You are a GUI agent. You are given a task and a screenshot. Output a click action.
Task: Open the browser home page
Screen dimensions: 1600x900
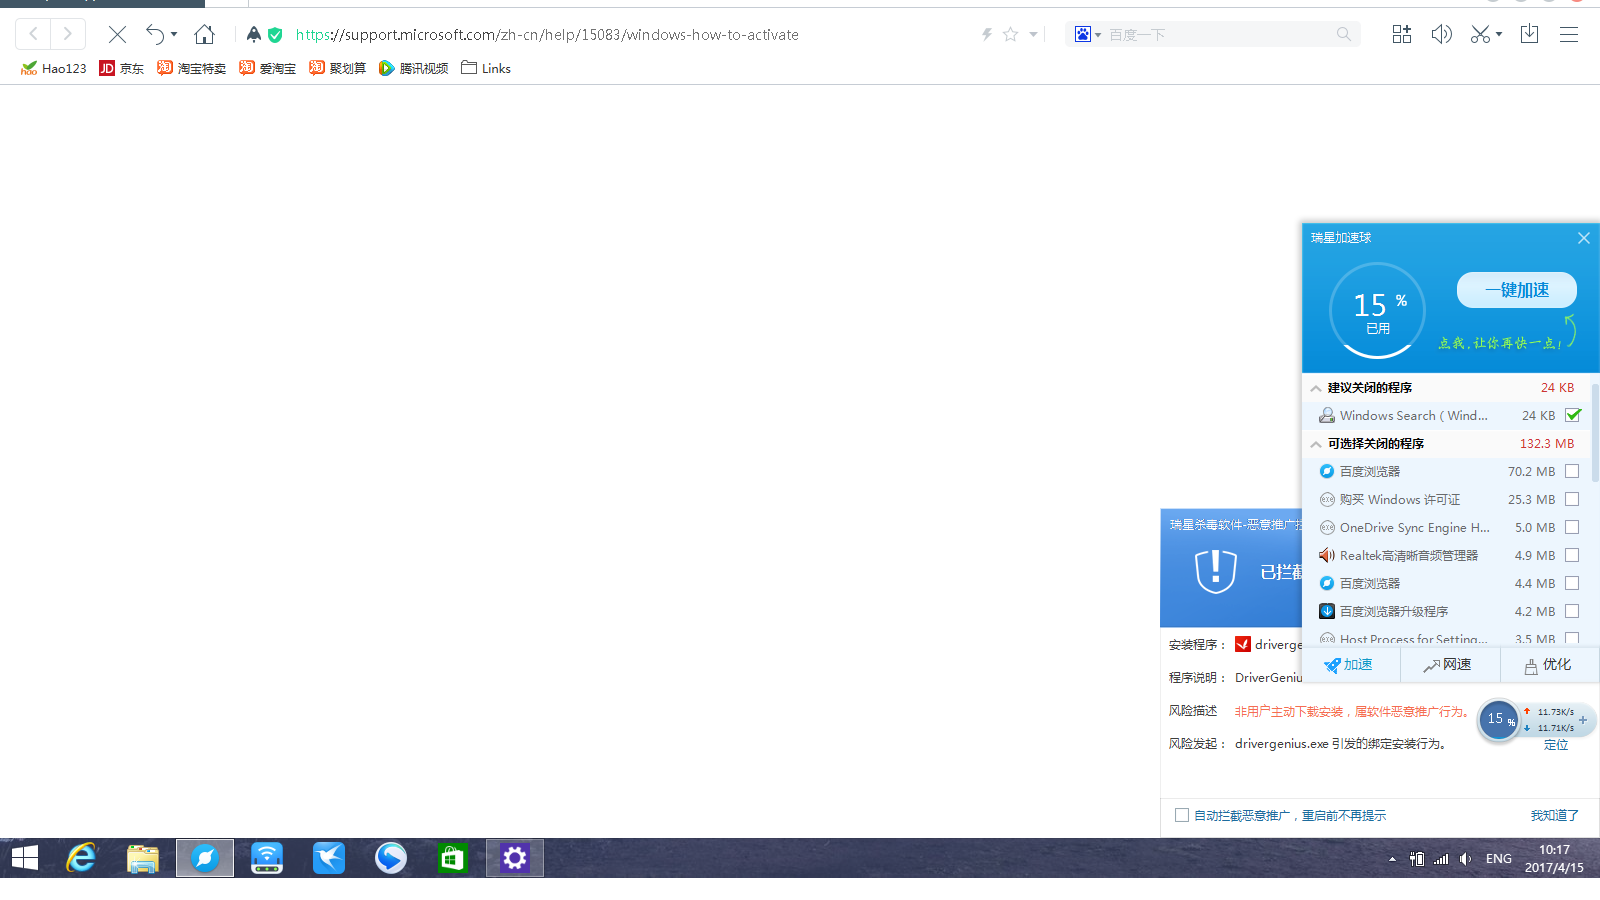tap(205, 34)
